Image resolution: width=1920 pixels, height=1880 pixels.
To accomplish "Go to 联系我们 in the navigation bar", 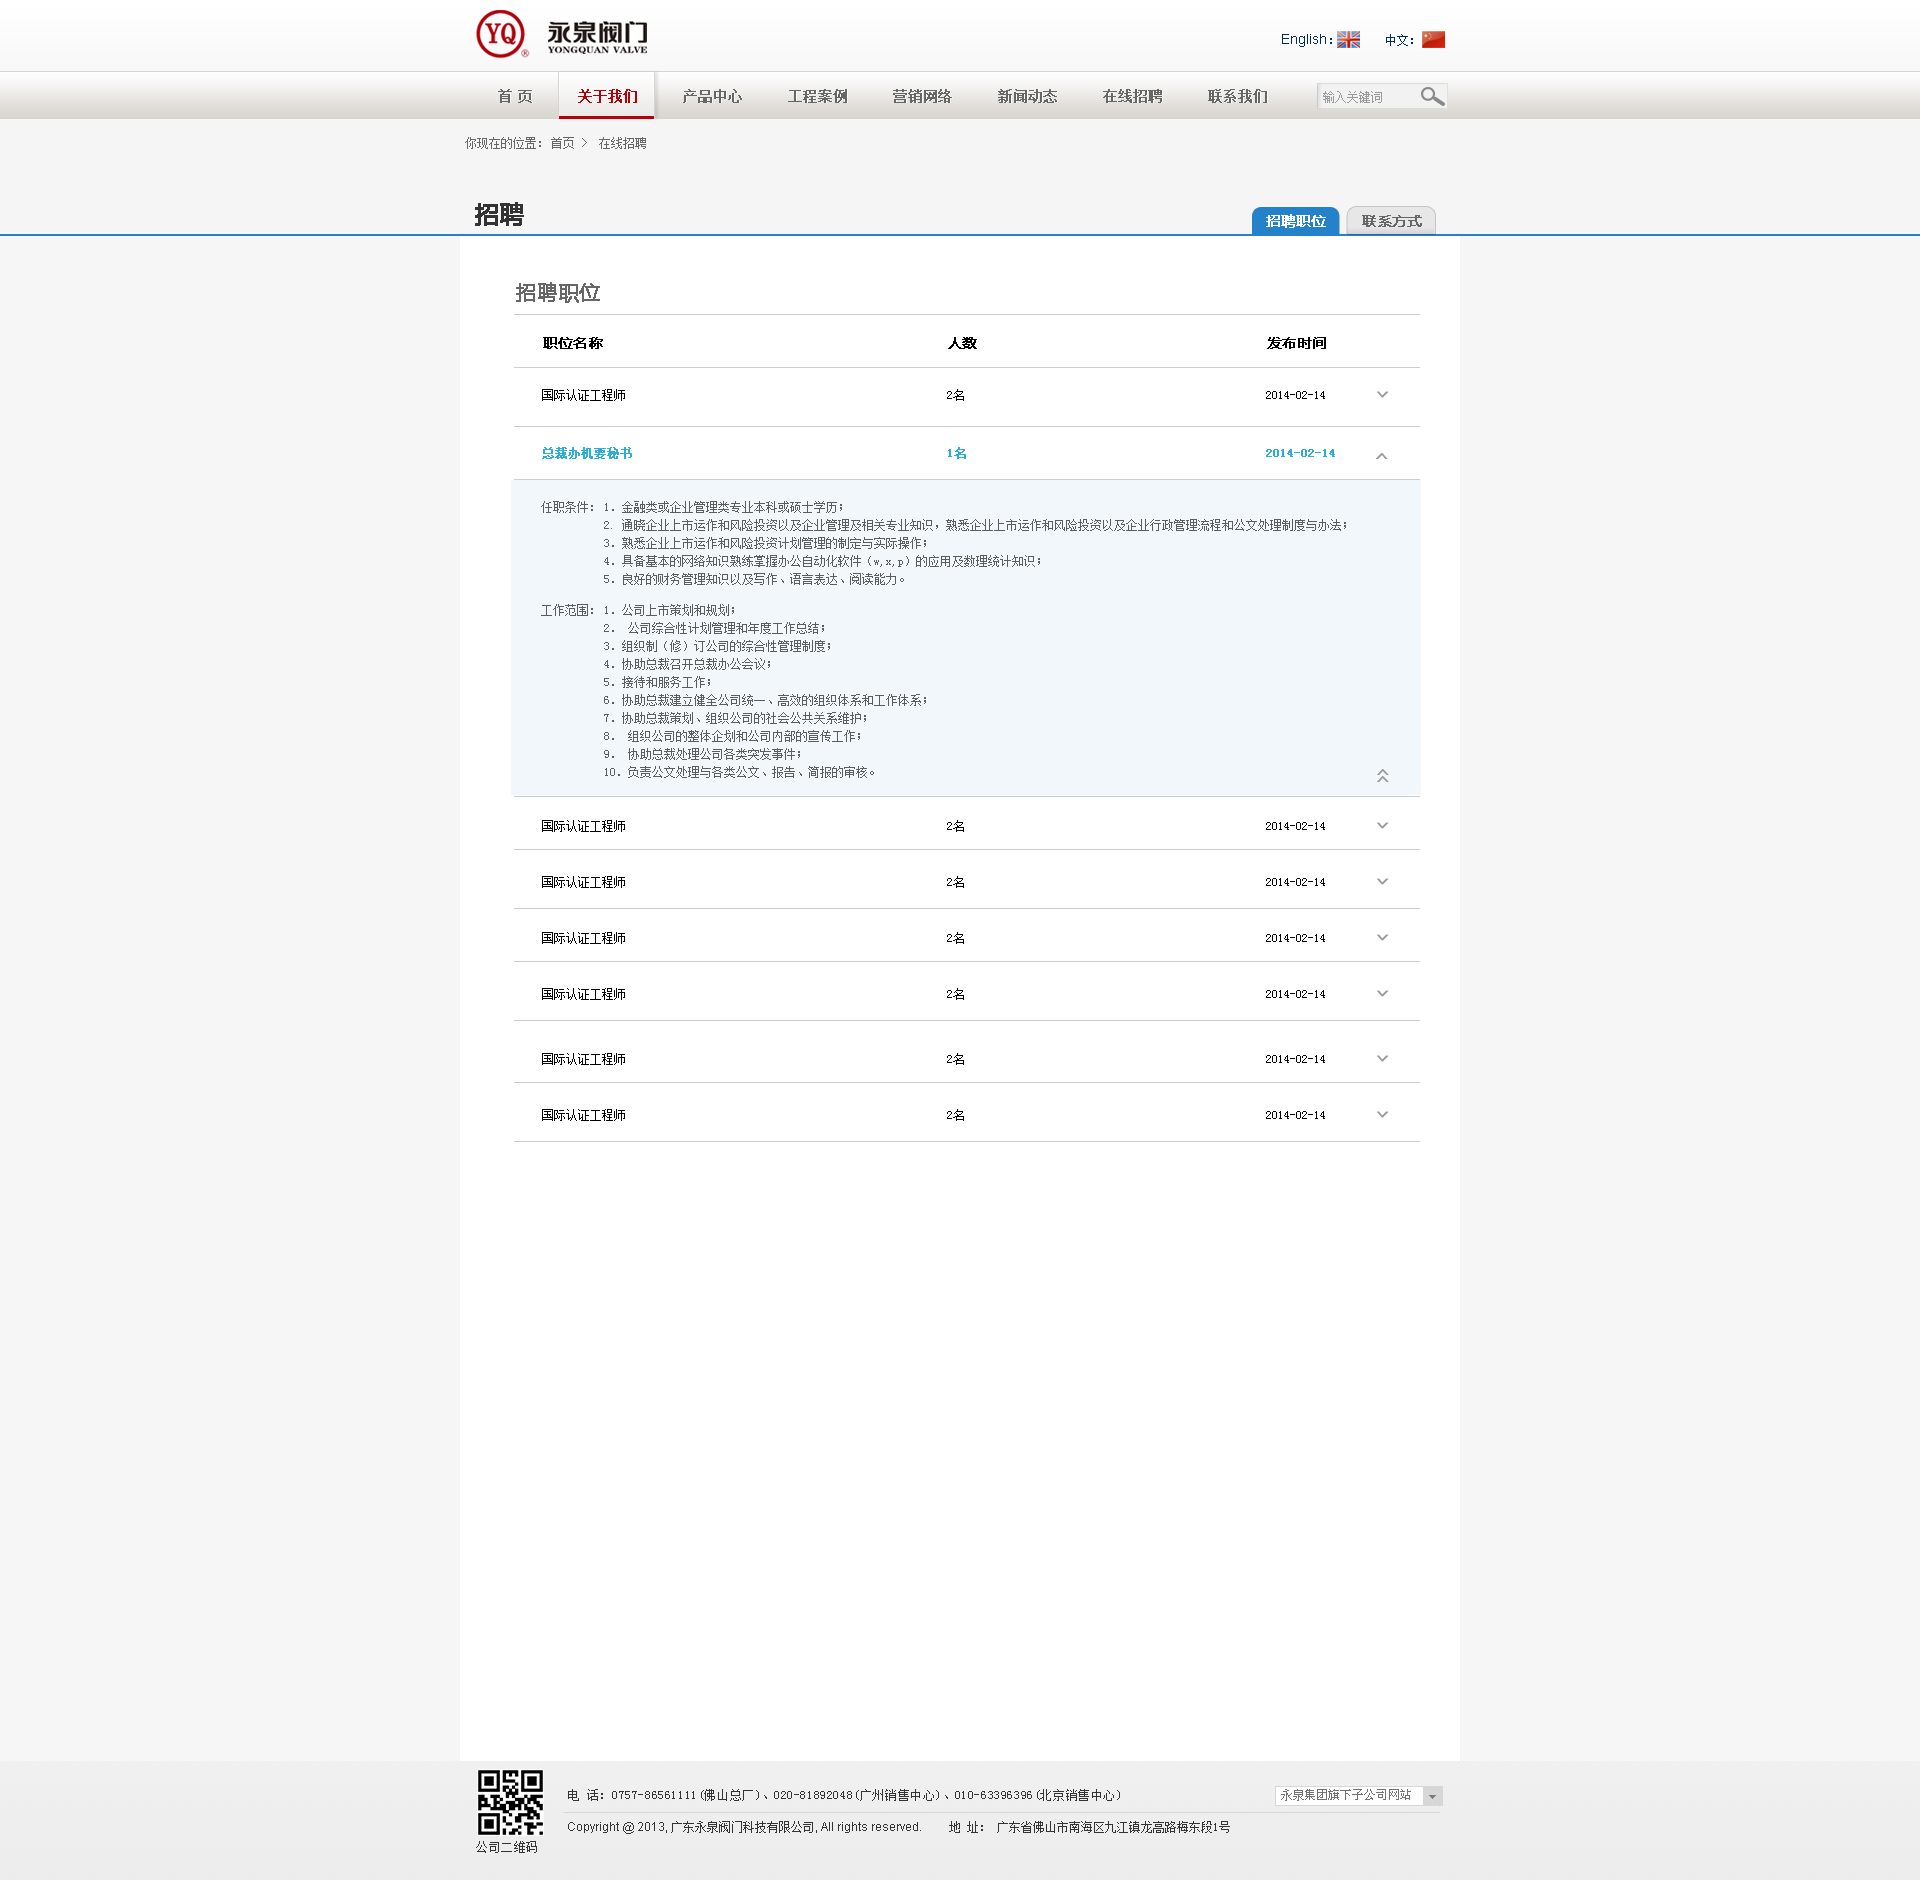I will 1237,97.
